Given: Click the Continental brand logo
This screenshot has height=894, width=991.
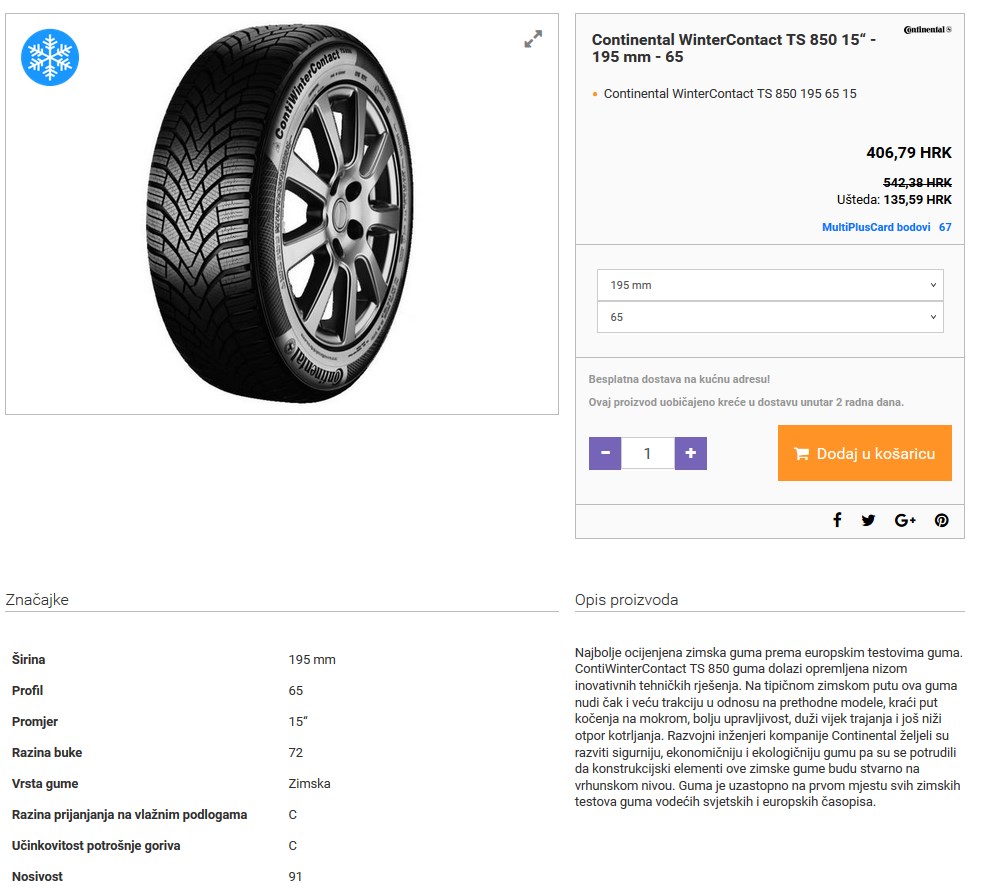Looking at the screenshot, I should 927,30.
